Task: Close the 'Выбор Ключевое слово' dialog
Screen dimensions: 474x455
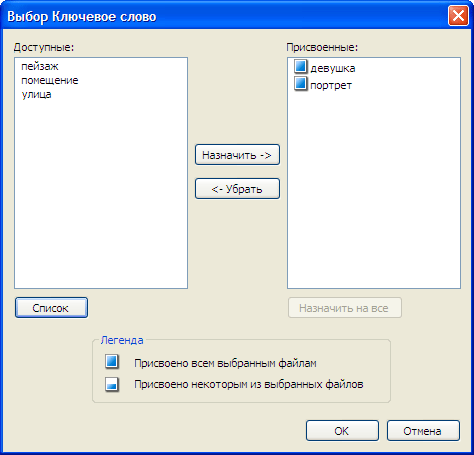Action: coord(458,16)
